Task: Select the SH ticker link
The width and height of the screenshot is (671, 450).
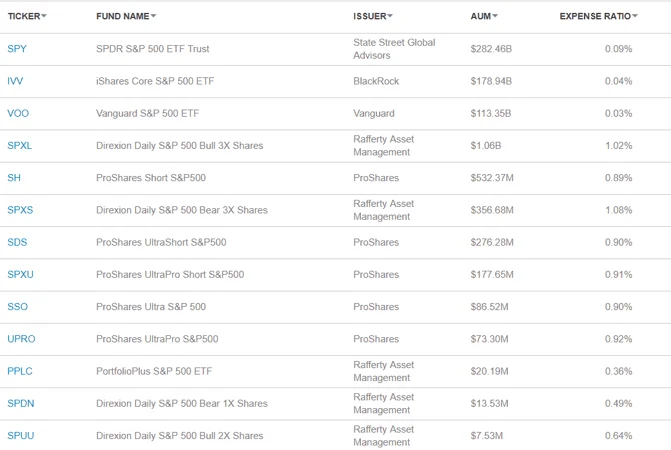Action: point(13,178)
